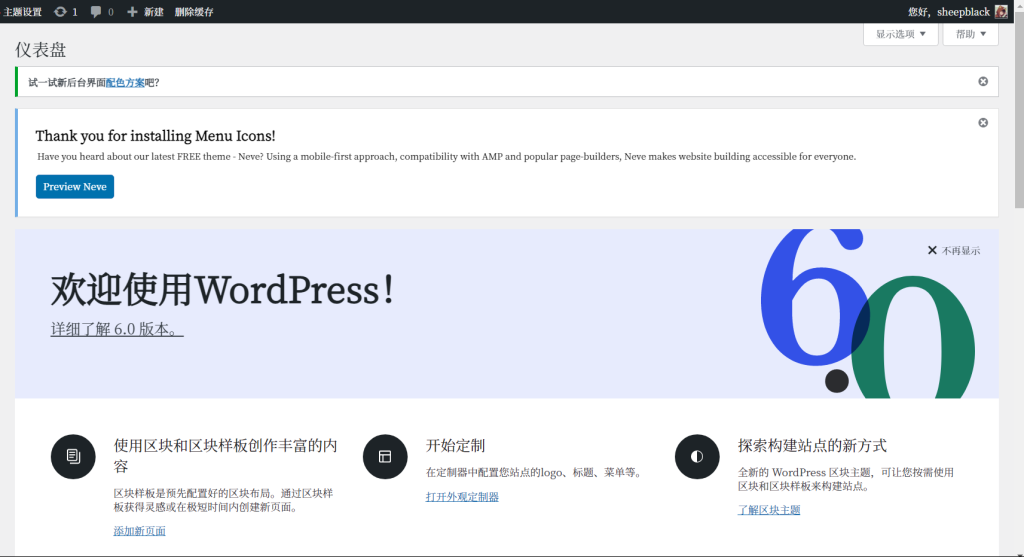
Task: Dismiss the Menu Icons notice
Action: click(983, 123)
